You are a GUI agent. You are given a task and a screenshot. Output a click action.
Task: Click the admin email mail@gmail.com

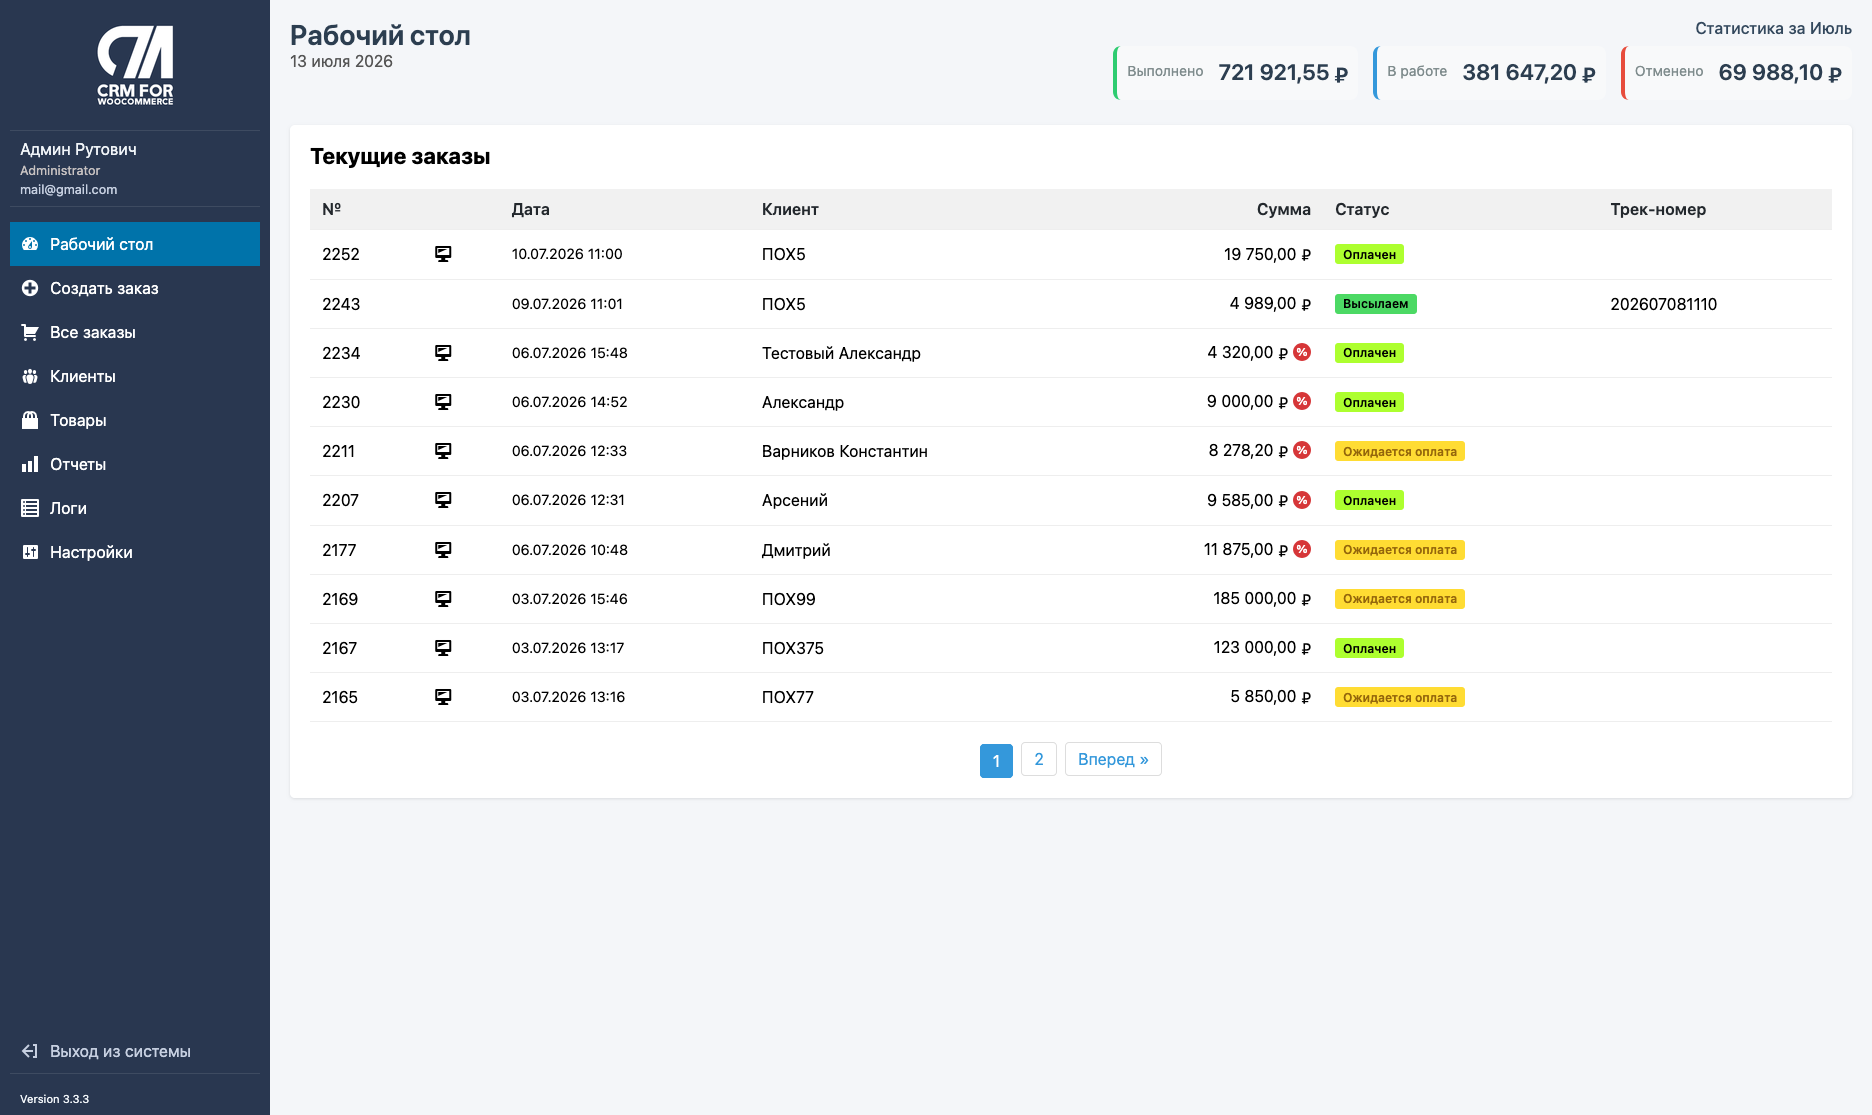click(69, 189)
